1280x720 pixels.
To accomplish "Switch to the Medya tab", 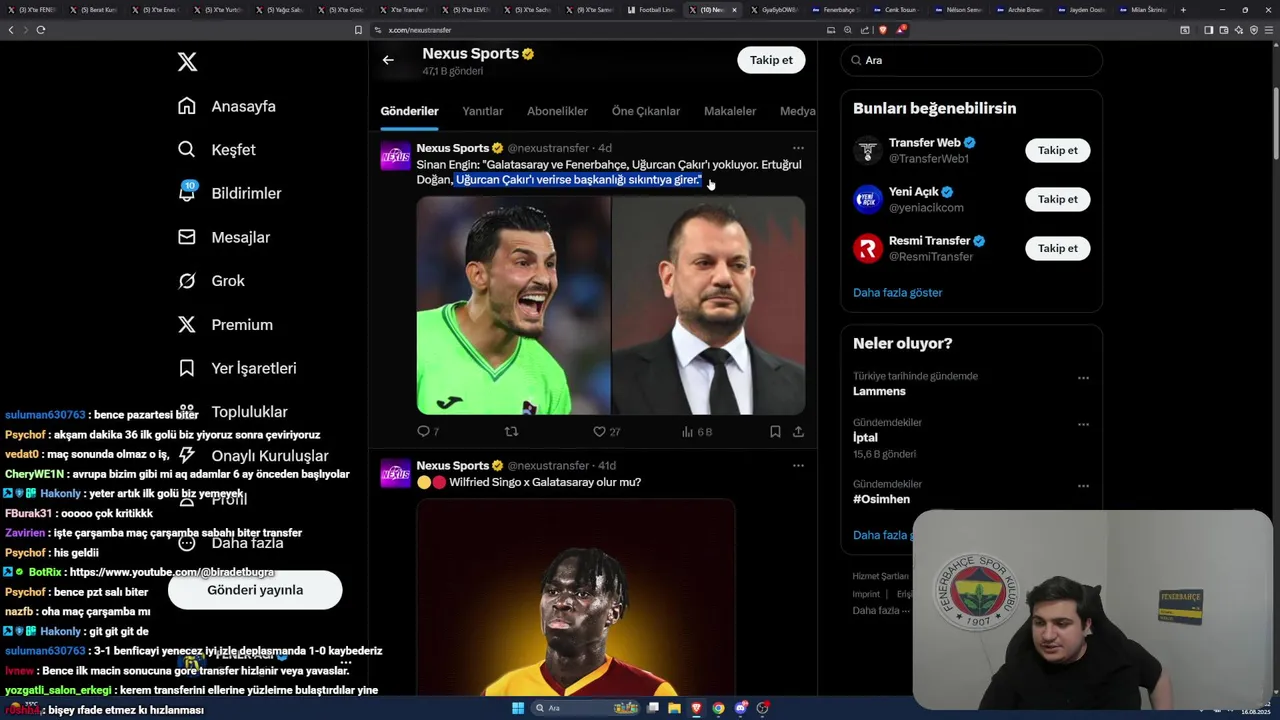I will coord(798,111).
